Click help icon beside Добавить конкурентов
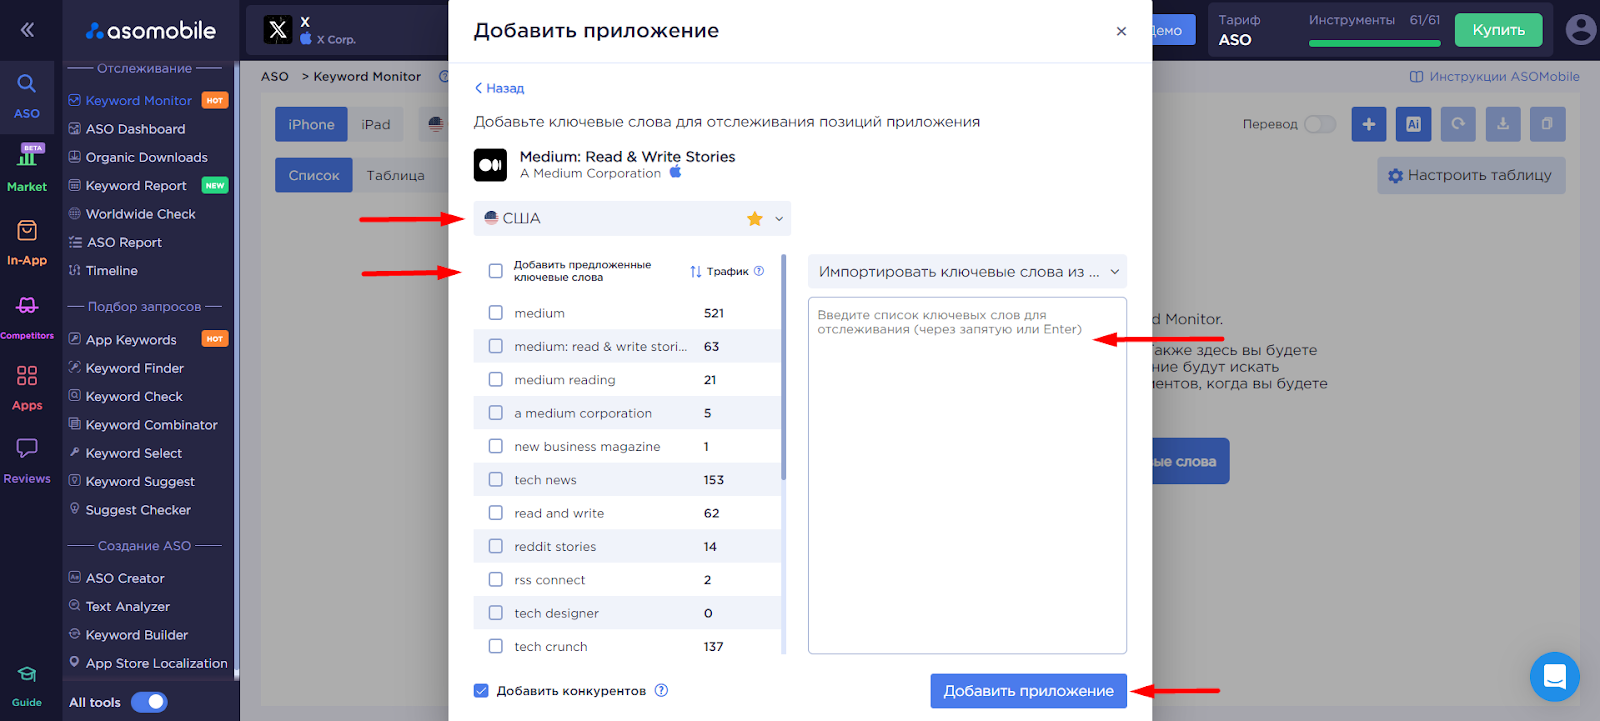The image size is (1600, 721). pyautogui.click(x=661, y=690)
